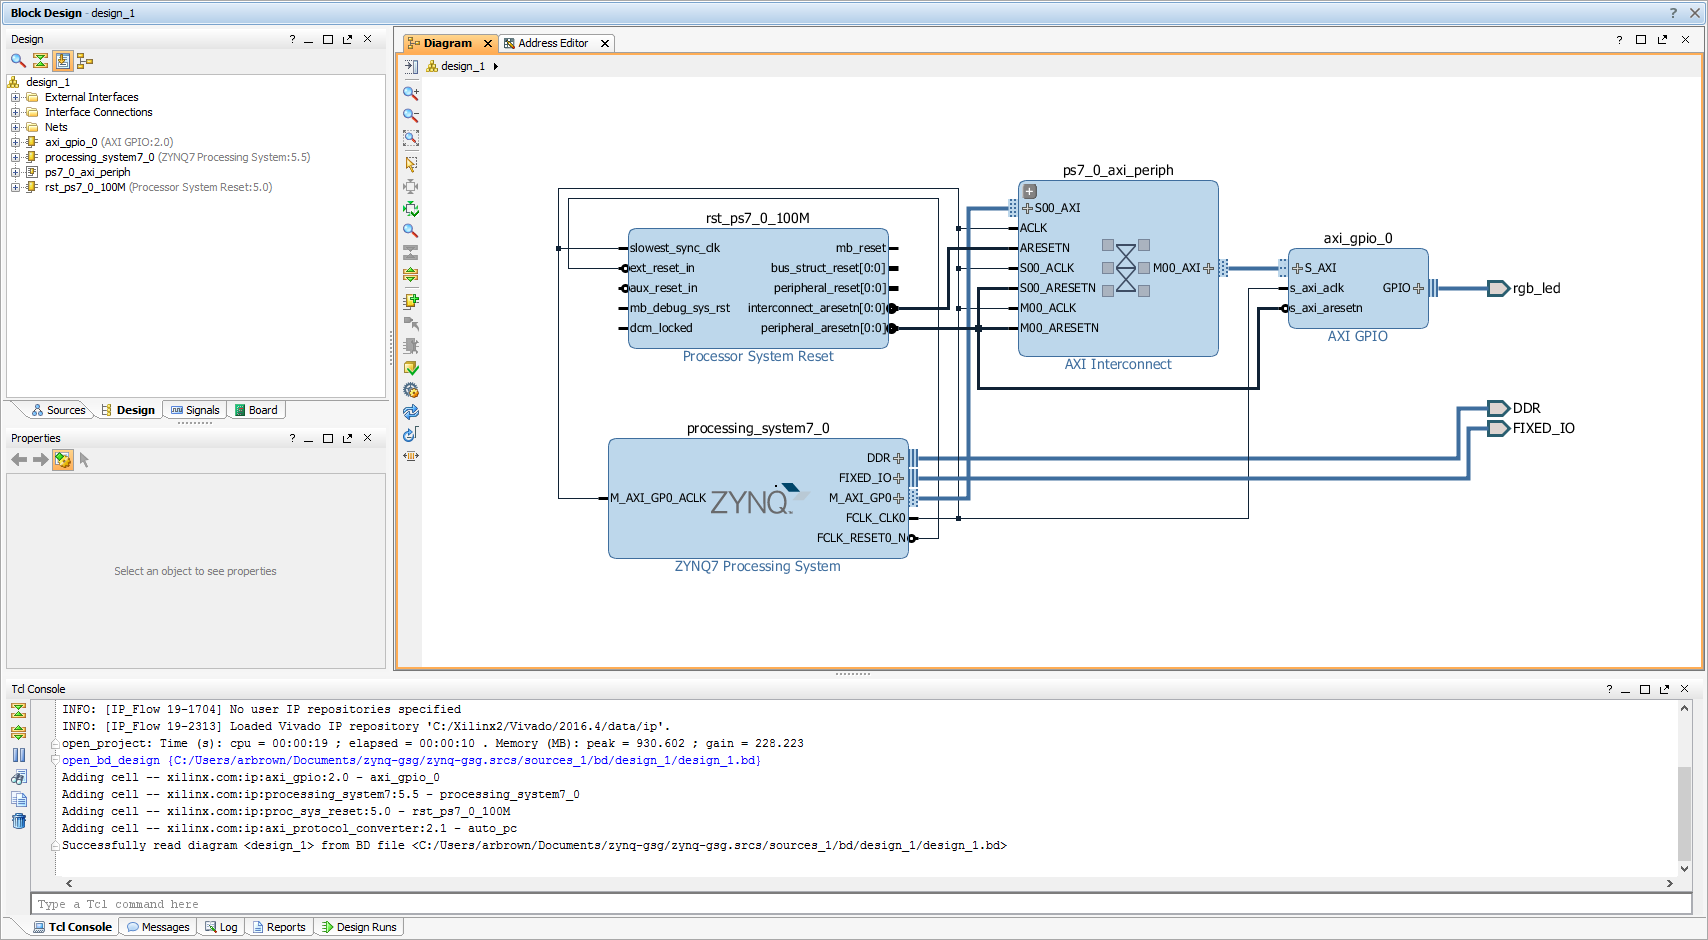Expand External Interfaces tree node
Image resolution: width=1708 pixels, height=940 pixels.
click(15, 97)
